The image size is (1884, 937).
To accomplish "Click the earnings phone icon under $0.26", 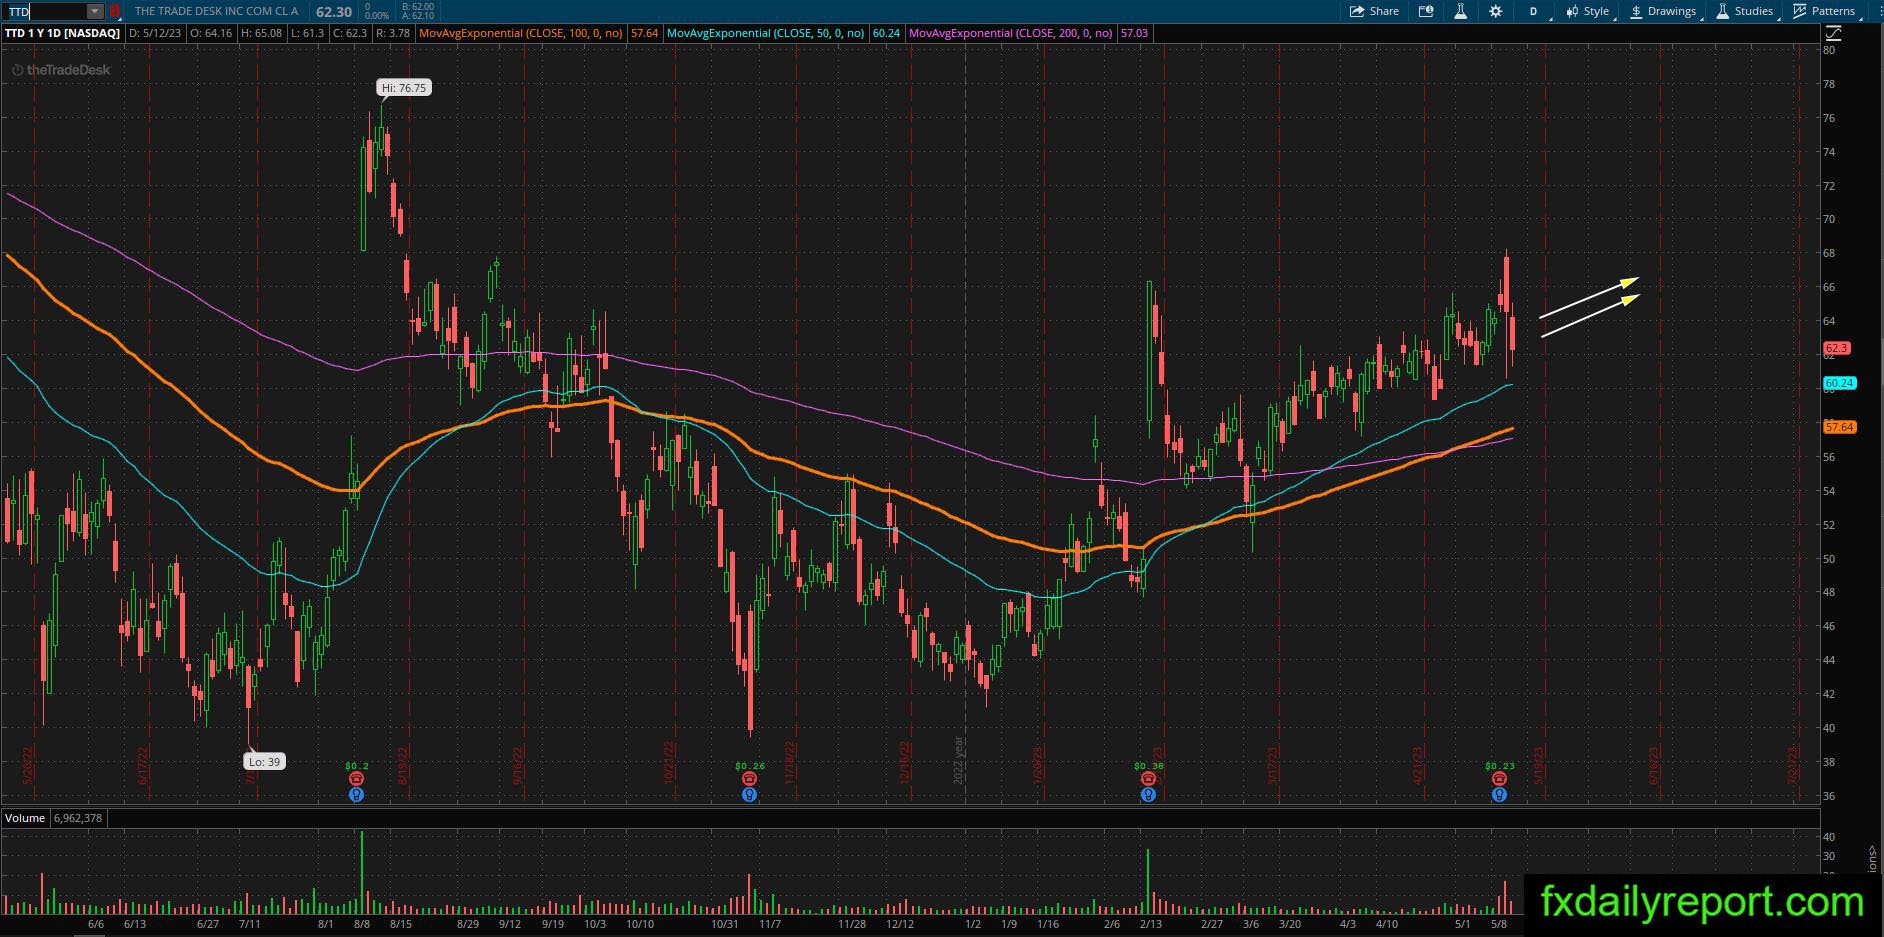I will [749, 779].
